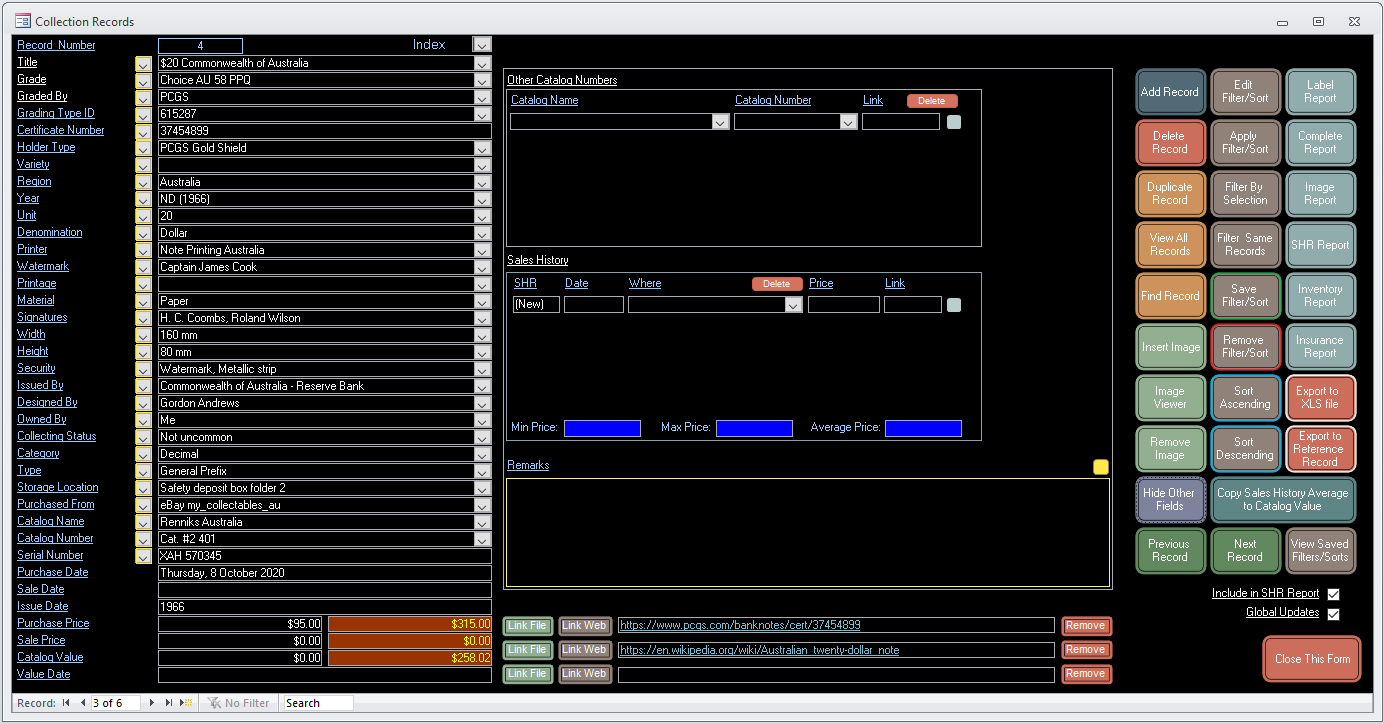Jump to first record navigation arrow
The height and width of the screenshot is (724, 1384).
click(x=66, y=703)
